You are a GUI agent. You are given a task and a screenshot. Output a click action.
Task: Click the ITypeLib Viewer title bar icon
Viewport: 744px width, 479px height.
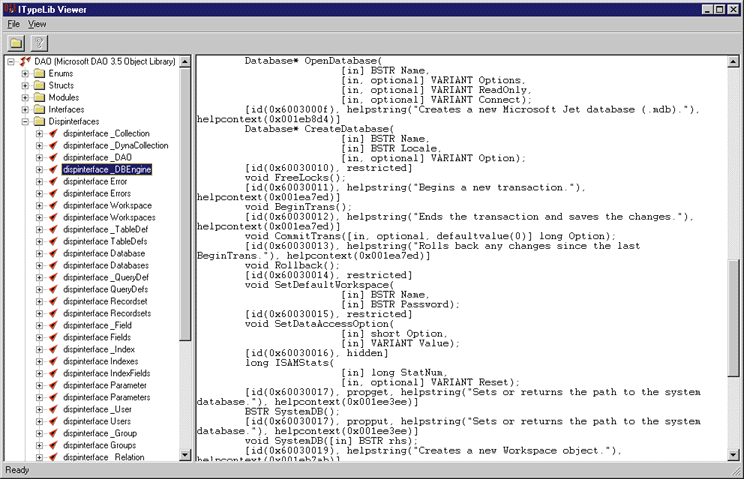pos(10,8)
